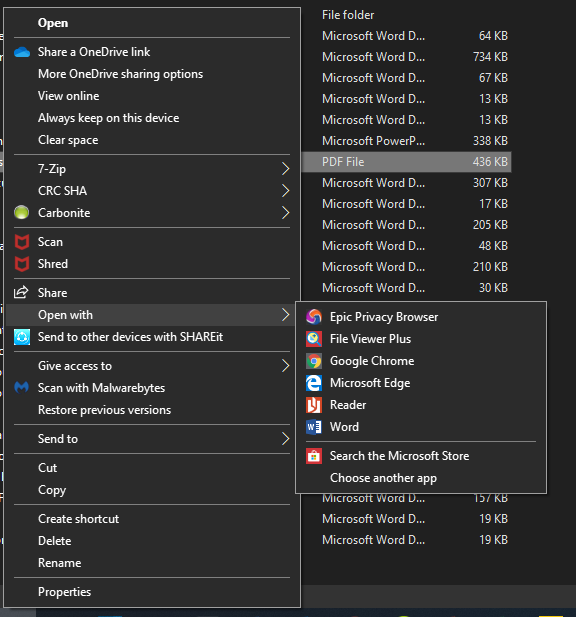Viewport: 576px width, 617px height.
Task: Select View online
Action: click(152, 96)
